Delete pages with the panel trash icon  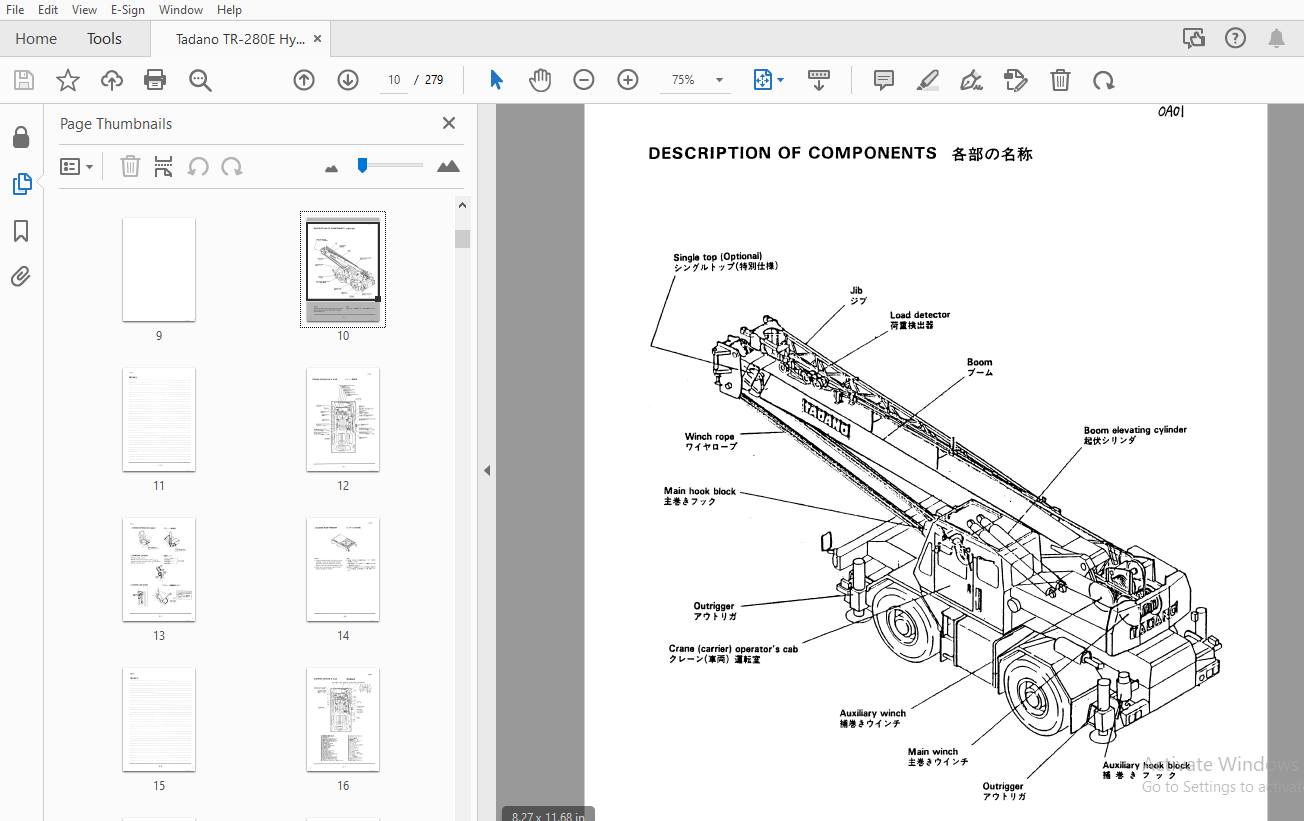click(130, 166)
